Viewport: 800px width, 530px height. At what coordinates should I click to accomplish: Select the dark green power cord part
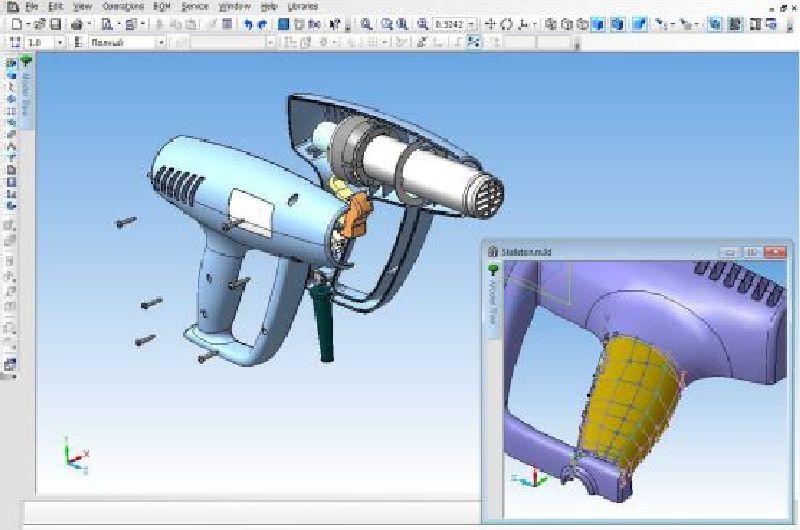(x=322, y=321)
